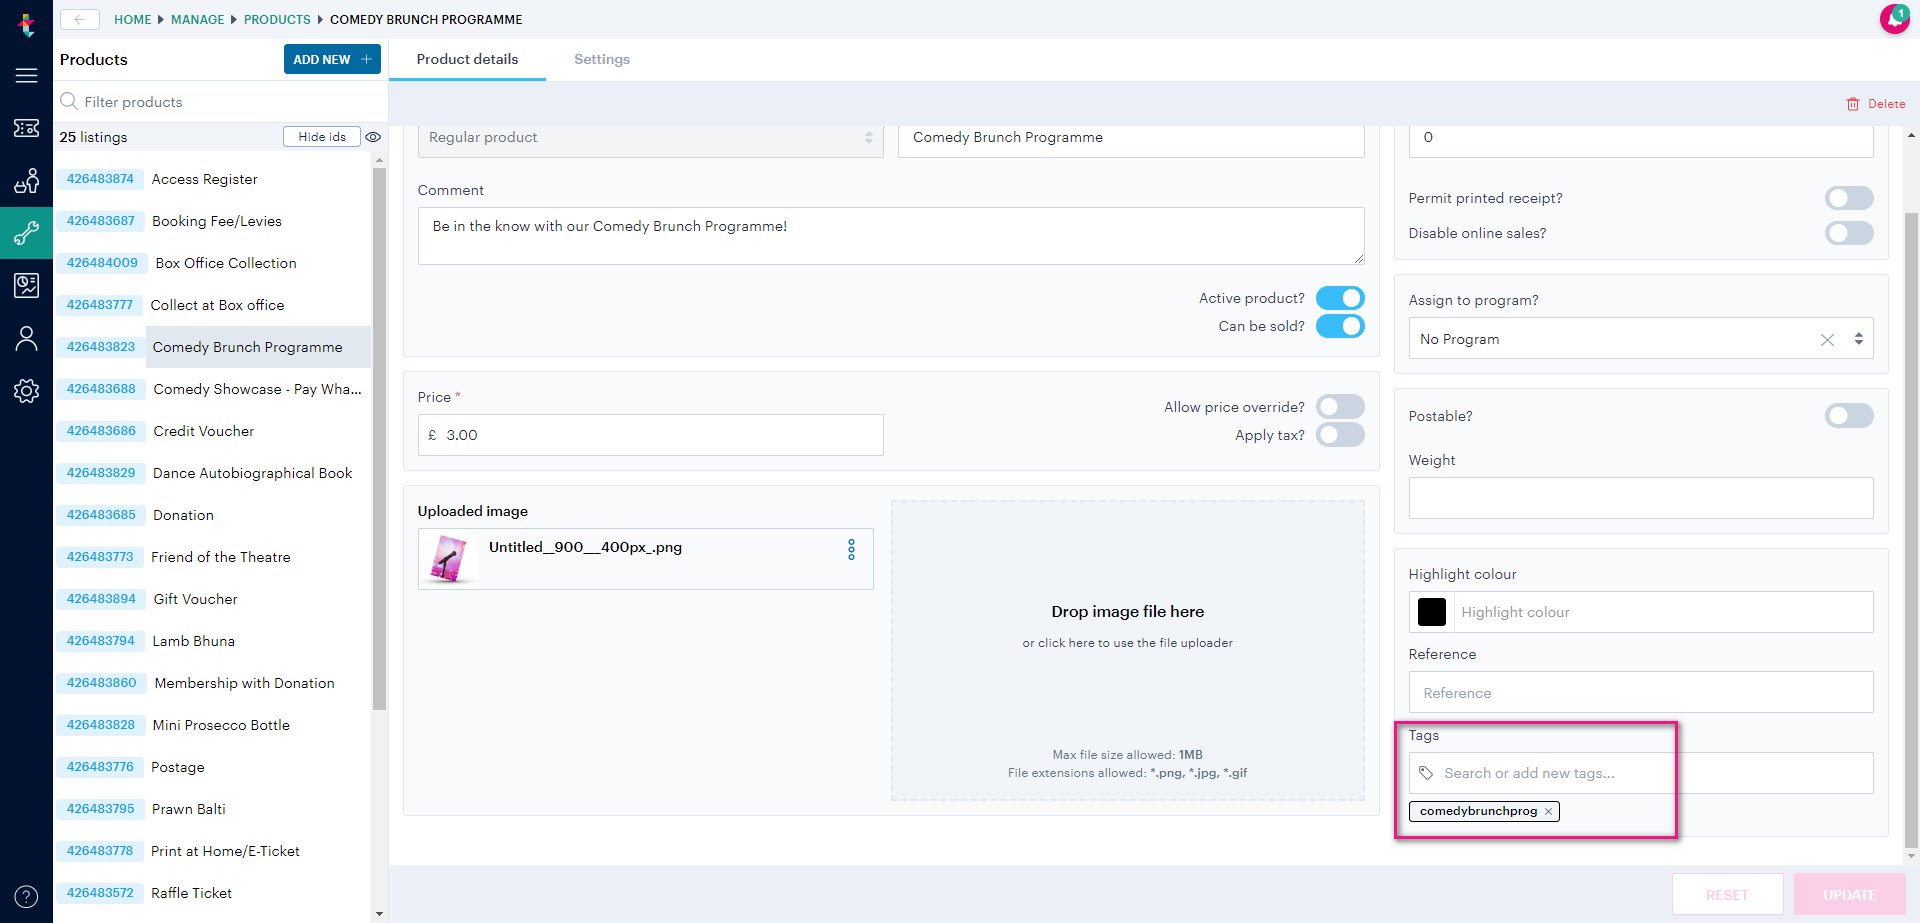Toggle listing ids visibility eye icon

[373, 137]
